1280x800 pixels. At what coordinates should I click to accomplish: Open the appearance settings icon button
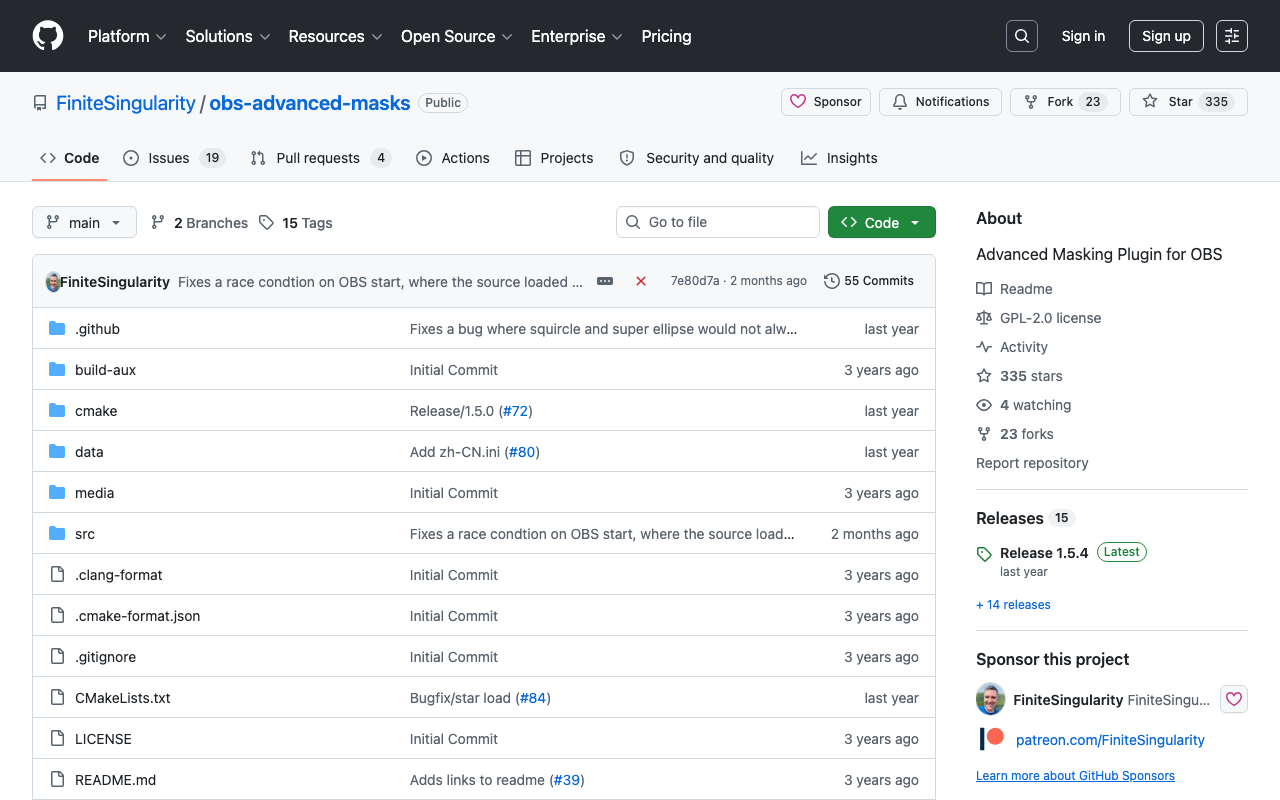1232,36
